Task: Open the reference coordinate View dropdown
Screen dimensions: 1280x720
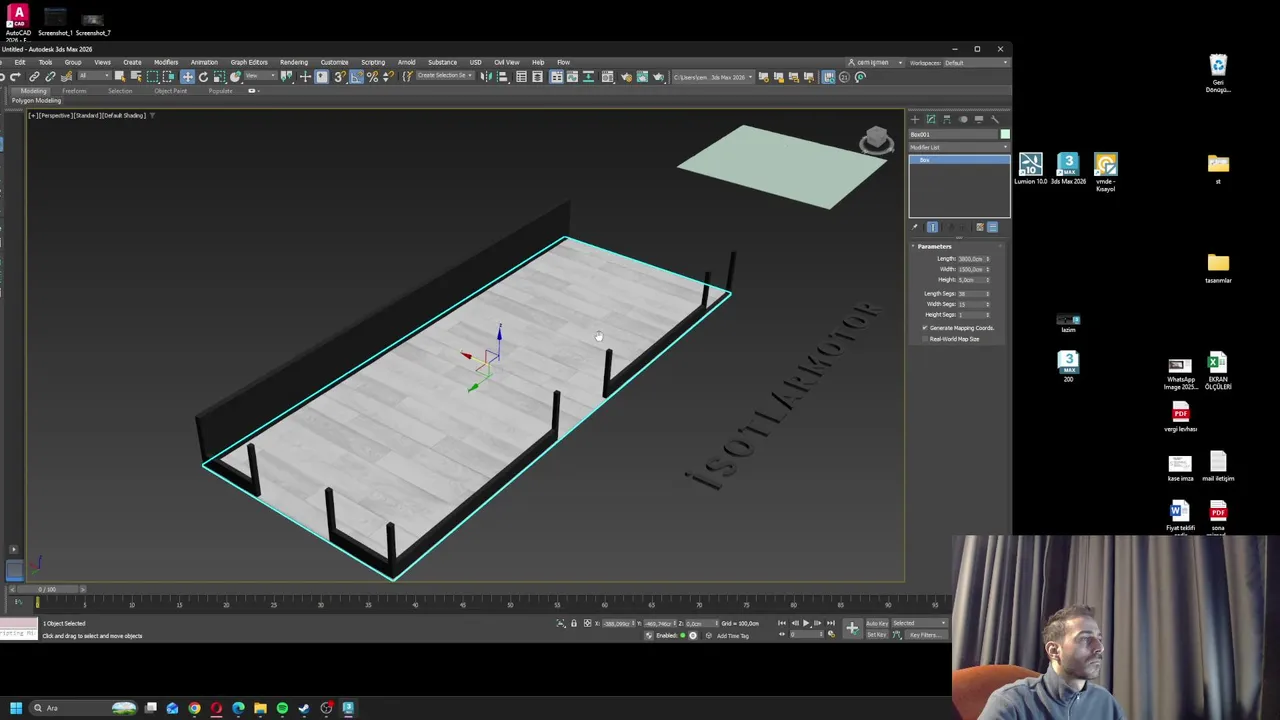Action: coord(261,77)
